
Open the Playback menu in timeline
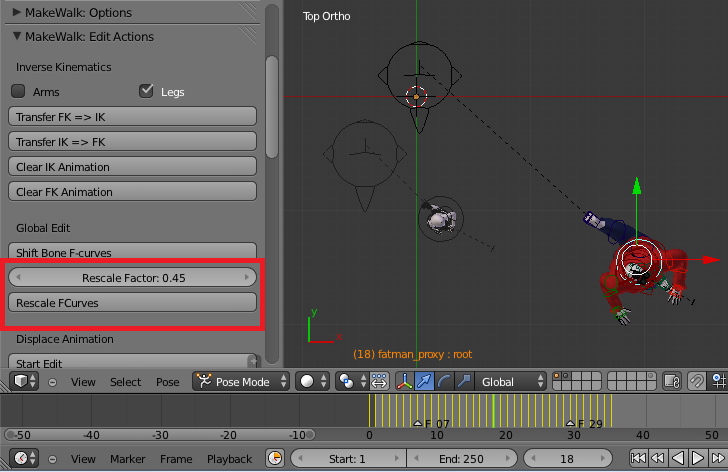point(229,458)
